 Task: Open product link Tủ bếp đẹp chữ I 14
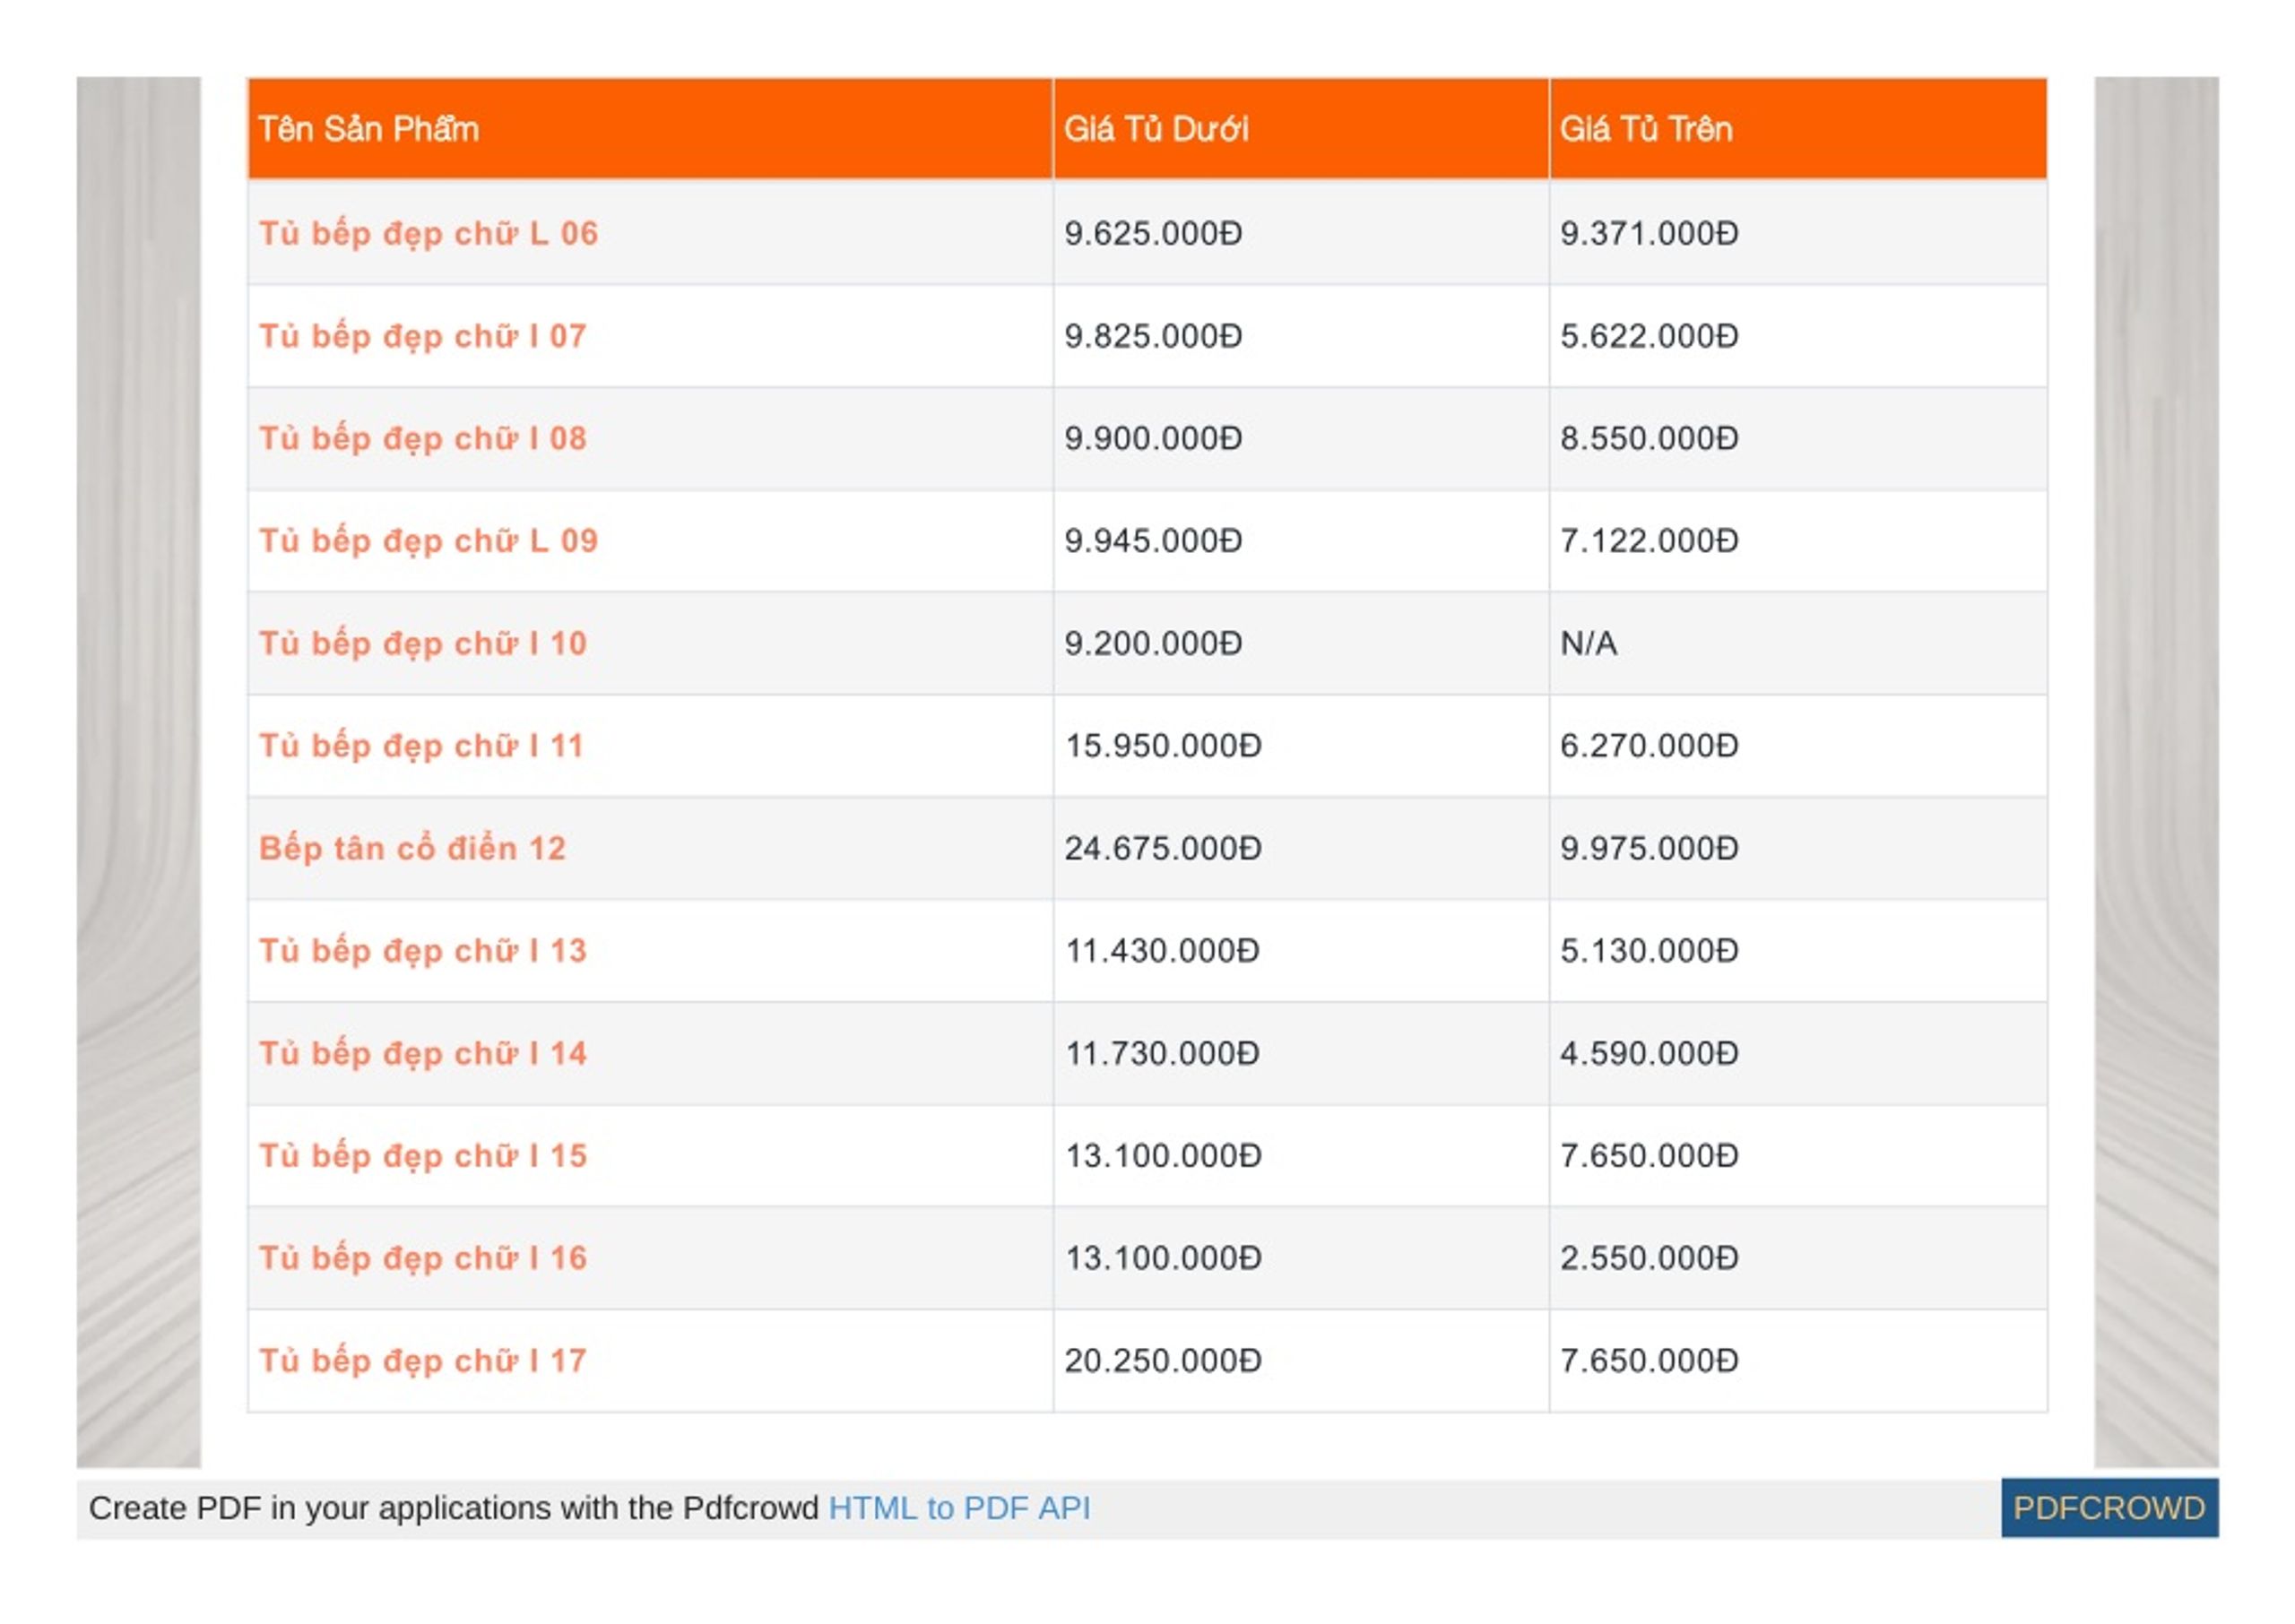coord(423,1054)
